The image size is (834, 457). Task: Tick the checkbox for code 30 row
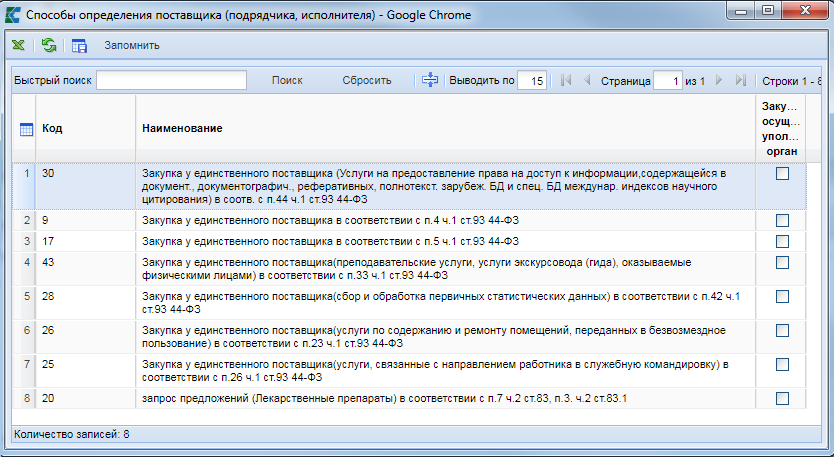point(782,173)
